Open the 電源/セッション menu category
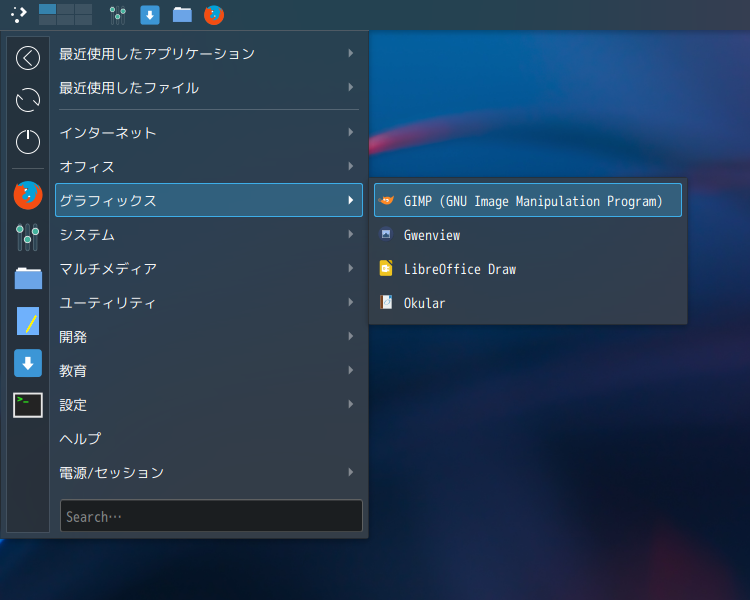The height and width of the screenshot is (600, 750). pos(209,472)
